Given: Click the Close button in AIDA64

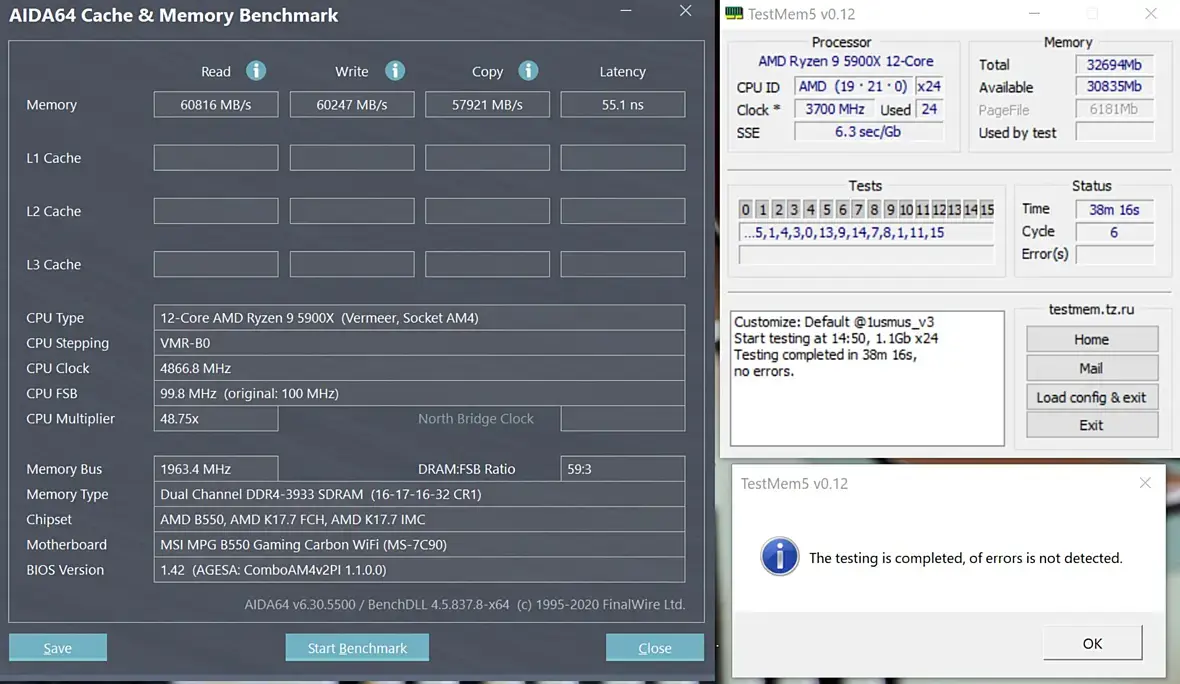Looking at the screenshot, I should [x=655, y=647].
